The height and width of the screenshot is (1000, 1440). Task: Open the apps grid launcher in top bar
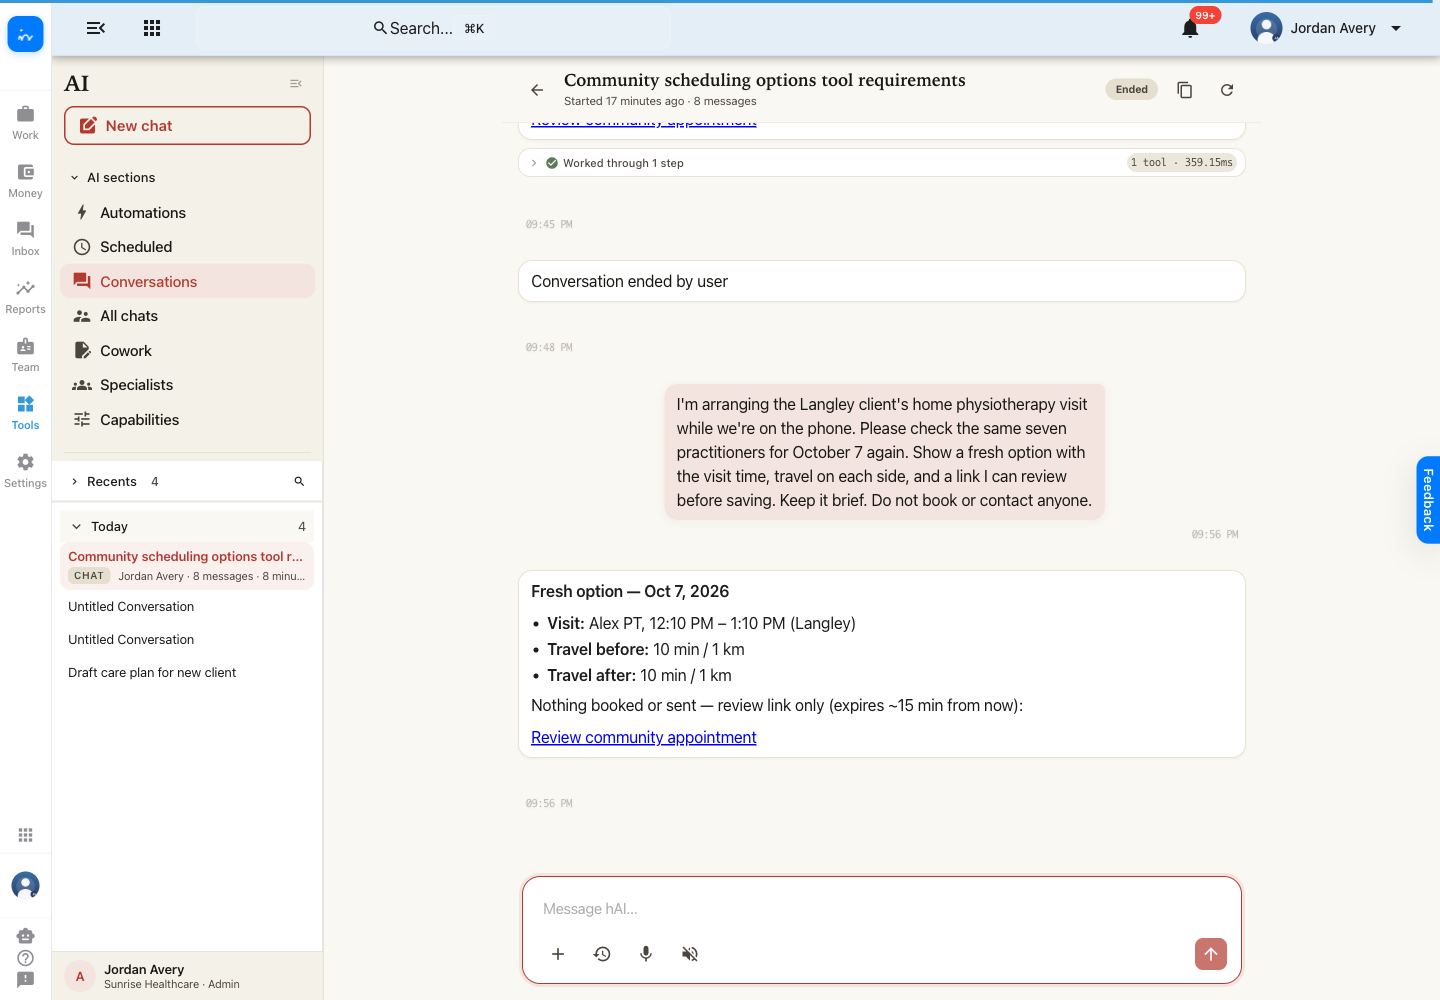[152, 28]
